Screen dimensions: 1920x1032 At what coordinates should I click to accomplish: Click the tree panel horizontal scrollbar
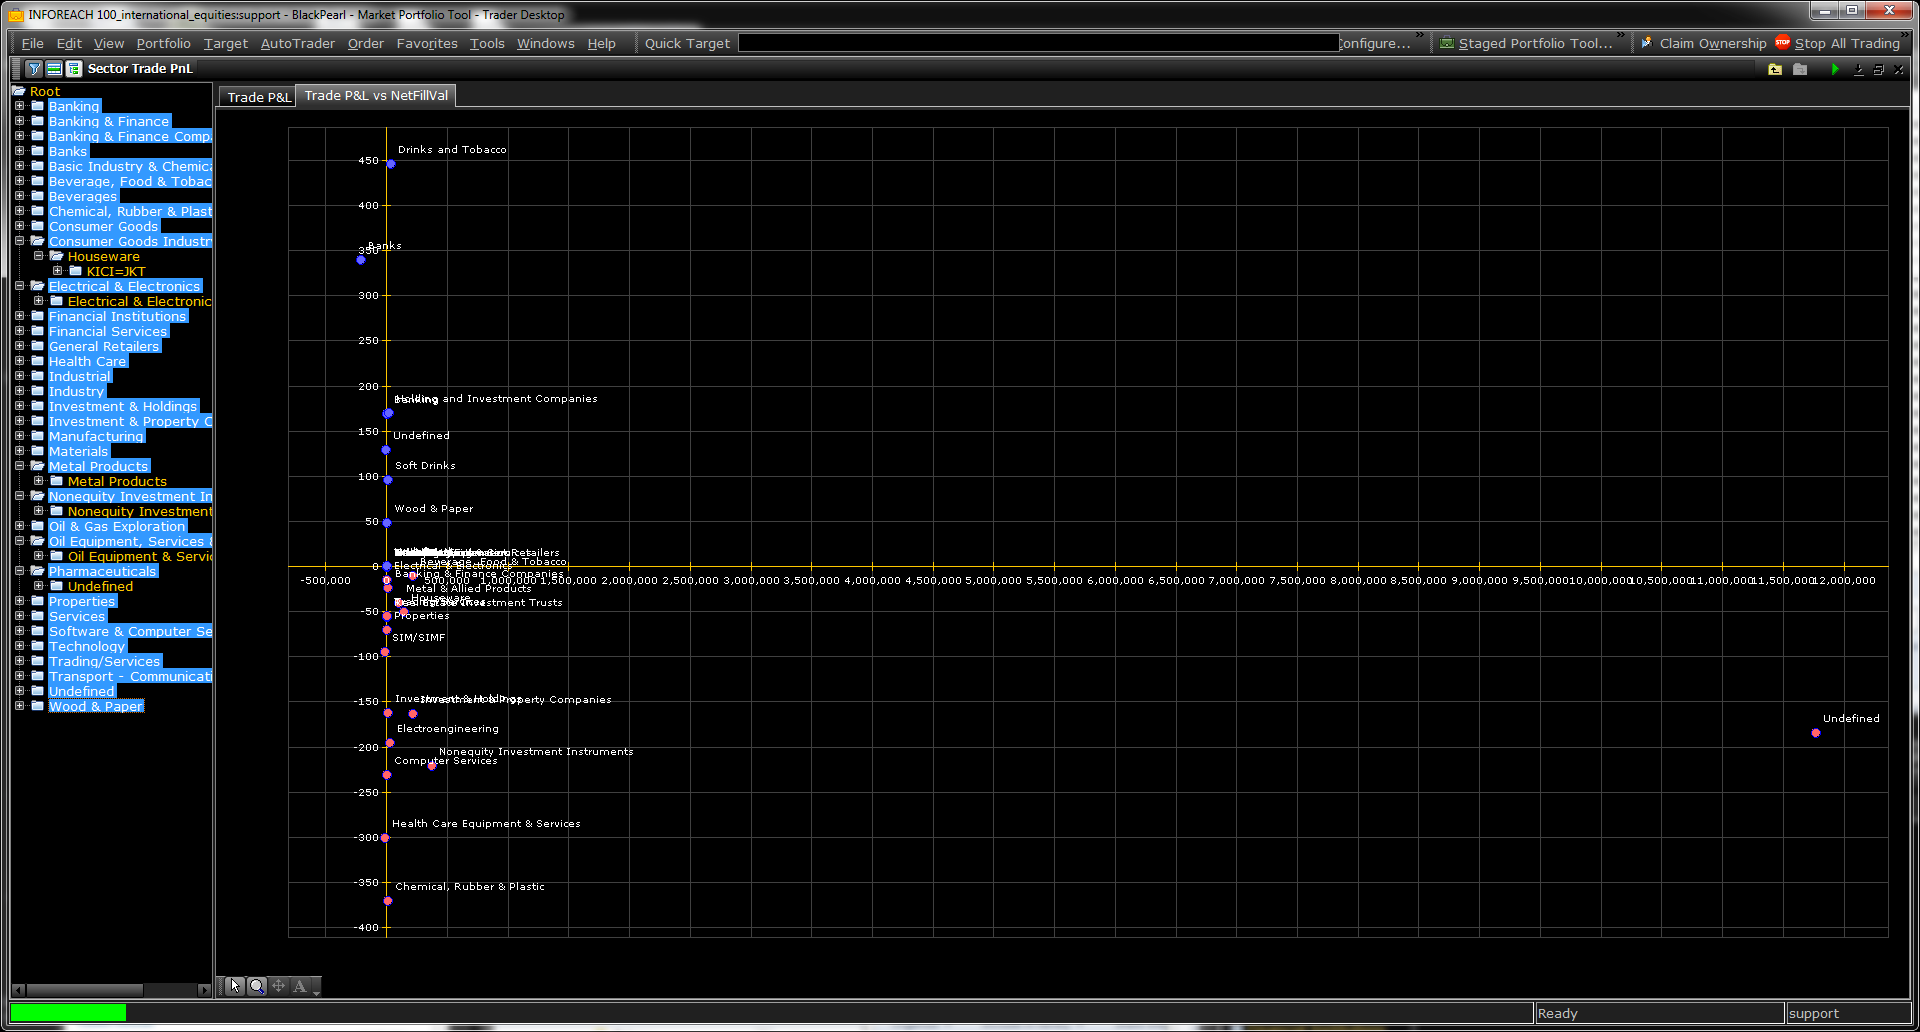click(85, 990)
